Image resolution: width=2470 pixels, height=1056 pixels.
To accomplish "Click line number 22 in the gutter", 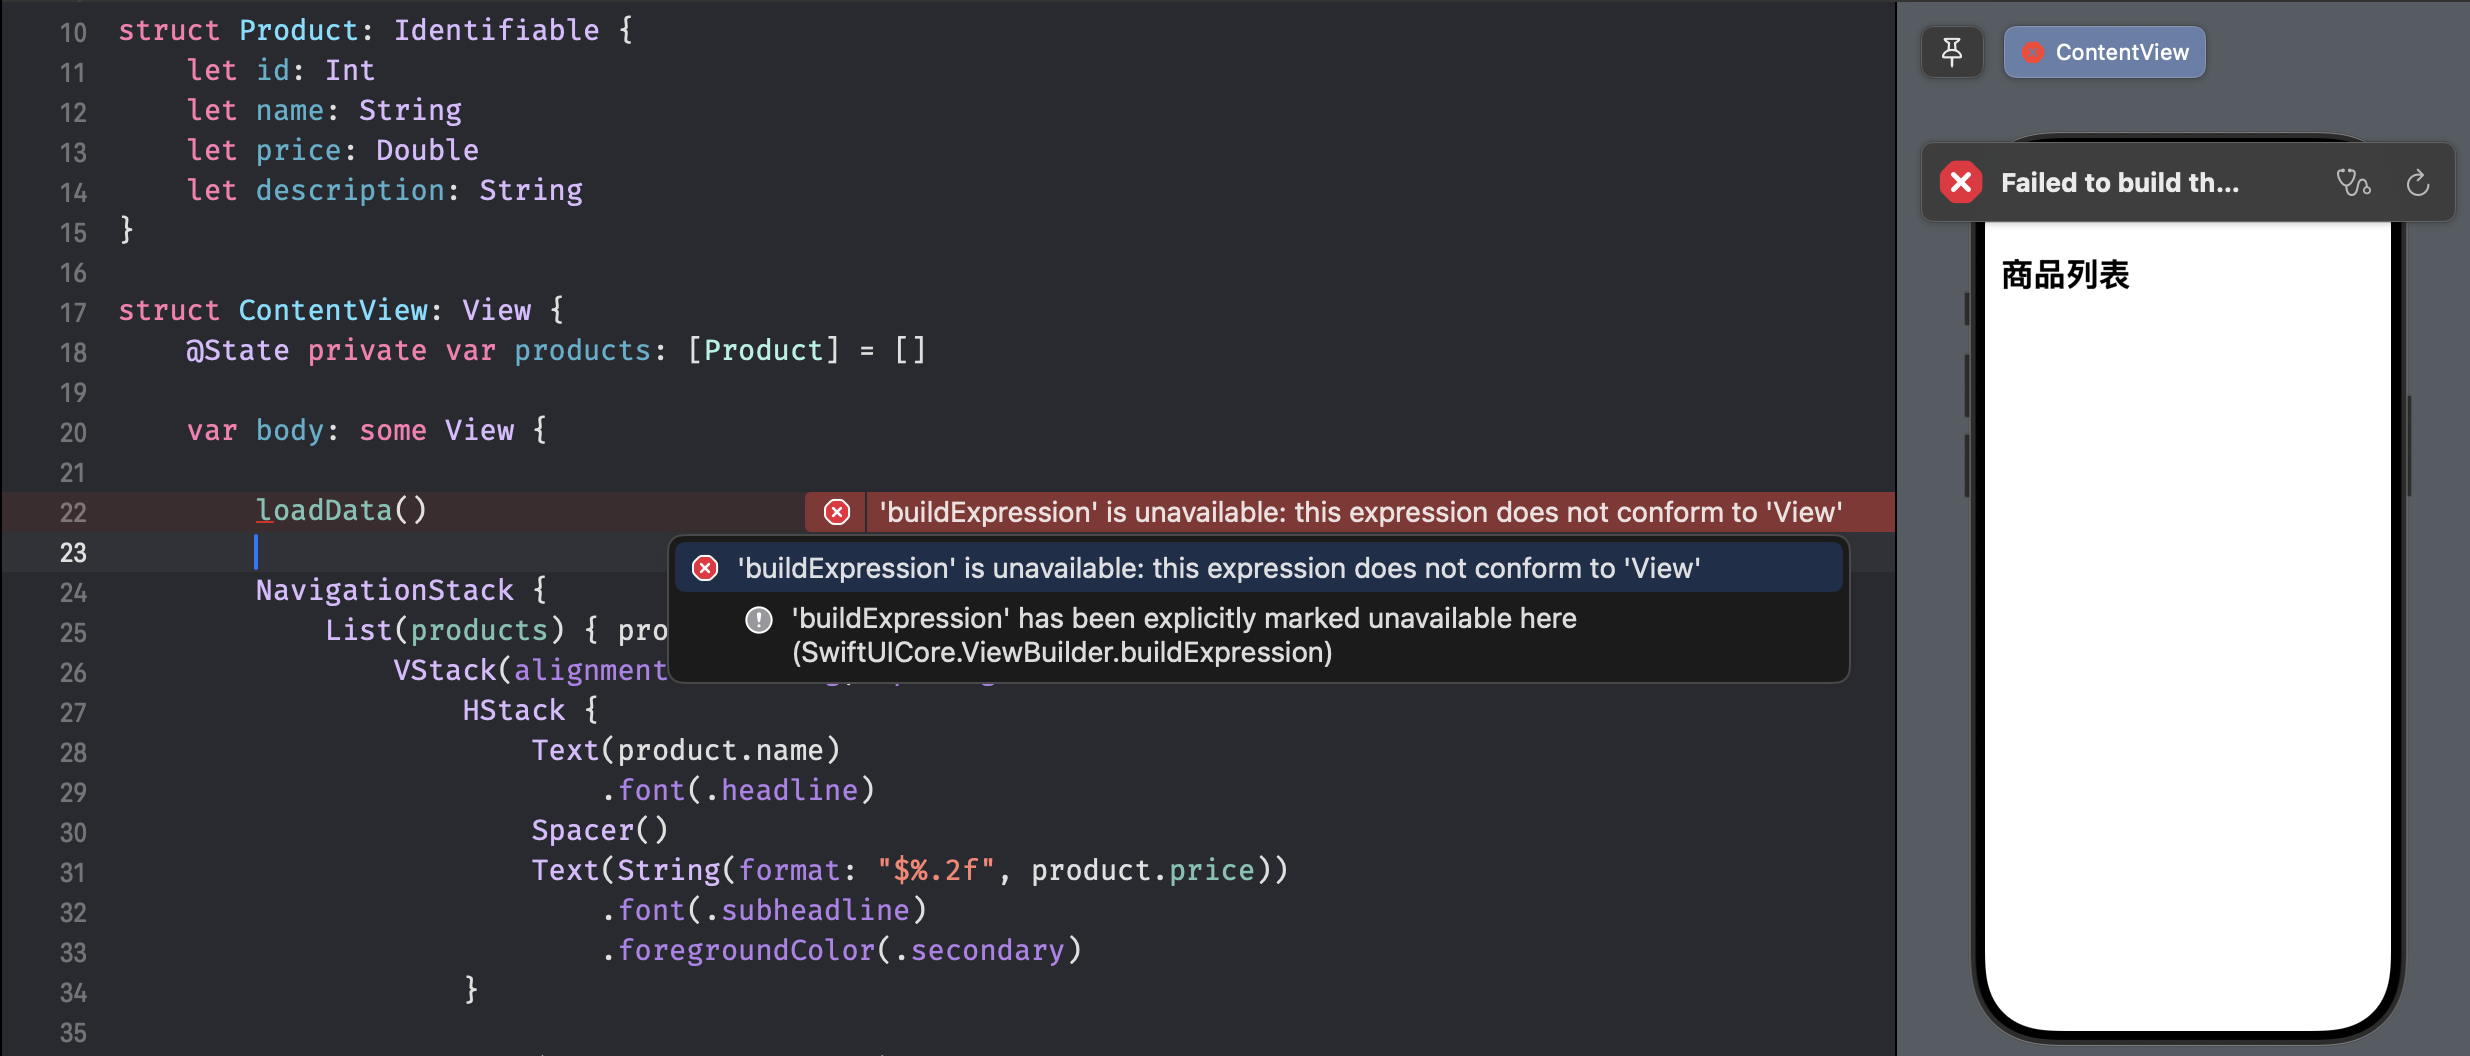I will tap(73, 512).
